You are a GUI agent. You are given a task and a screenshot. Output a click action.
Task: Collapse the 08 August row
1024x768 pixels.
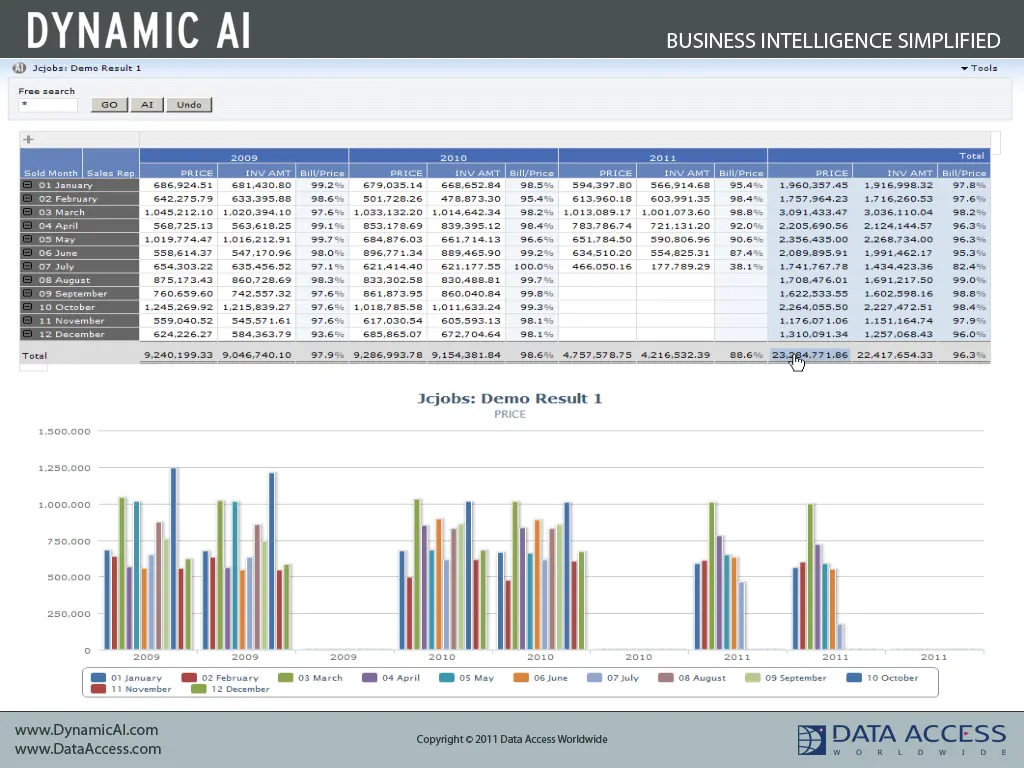coord(27,280)
